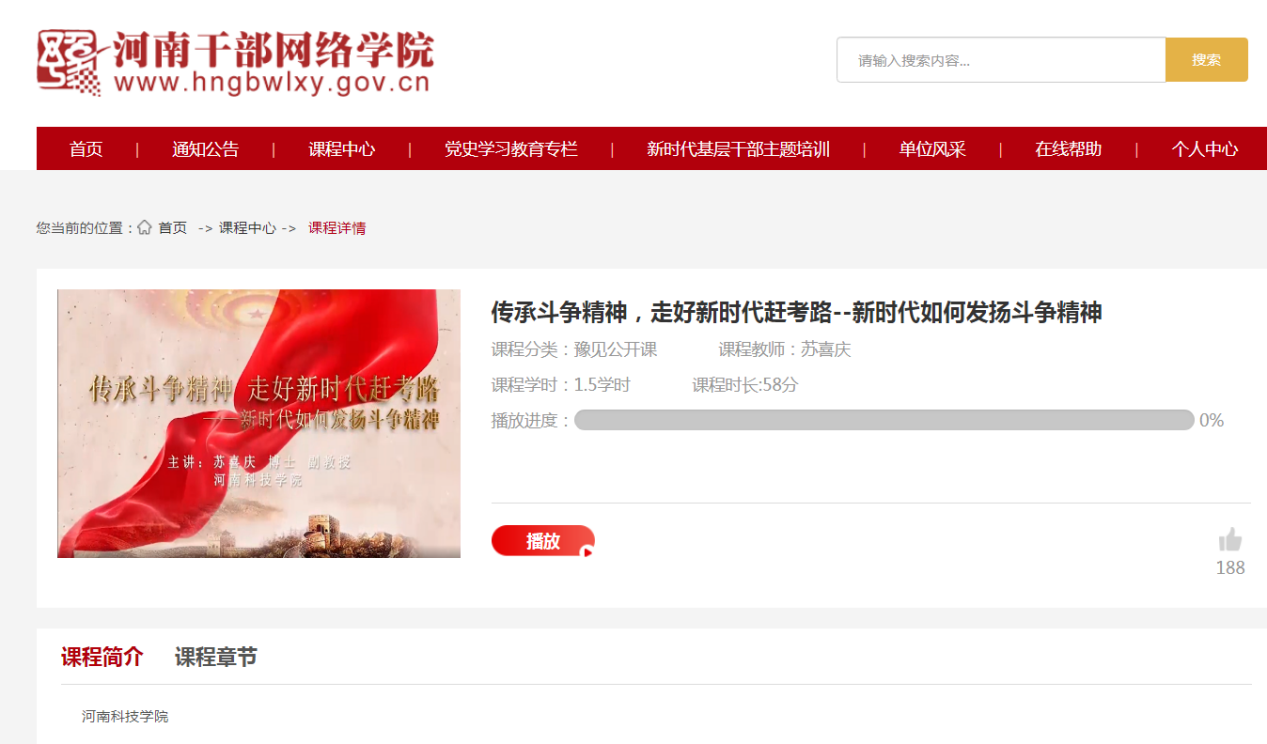Screen dimensions: 1267x744
Task: Switch to the 课程章节 tab
Action: 216,657
